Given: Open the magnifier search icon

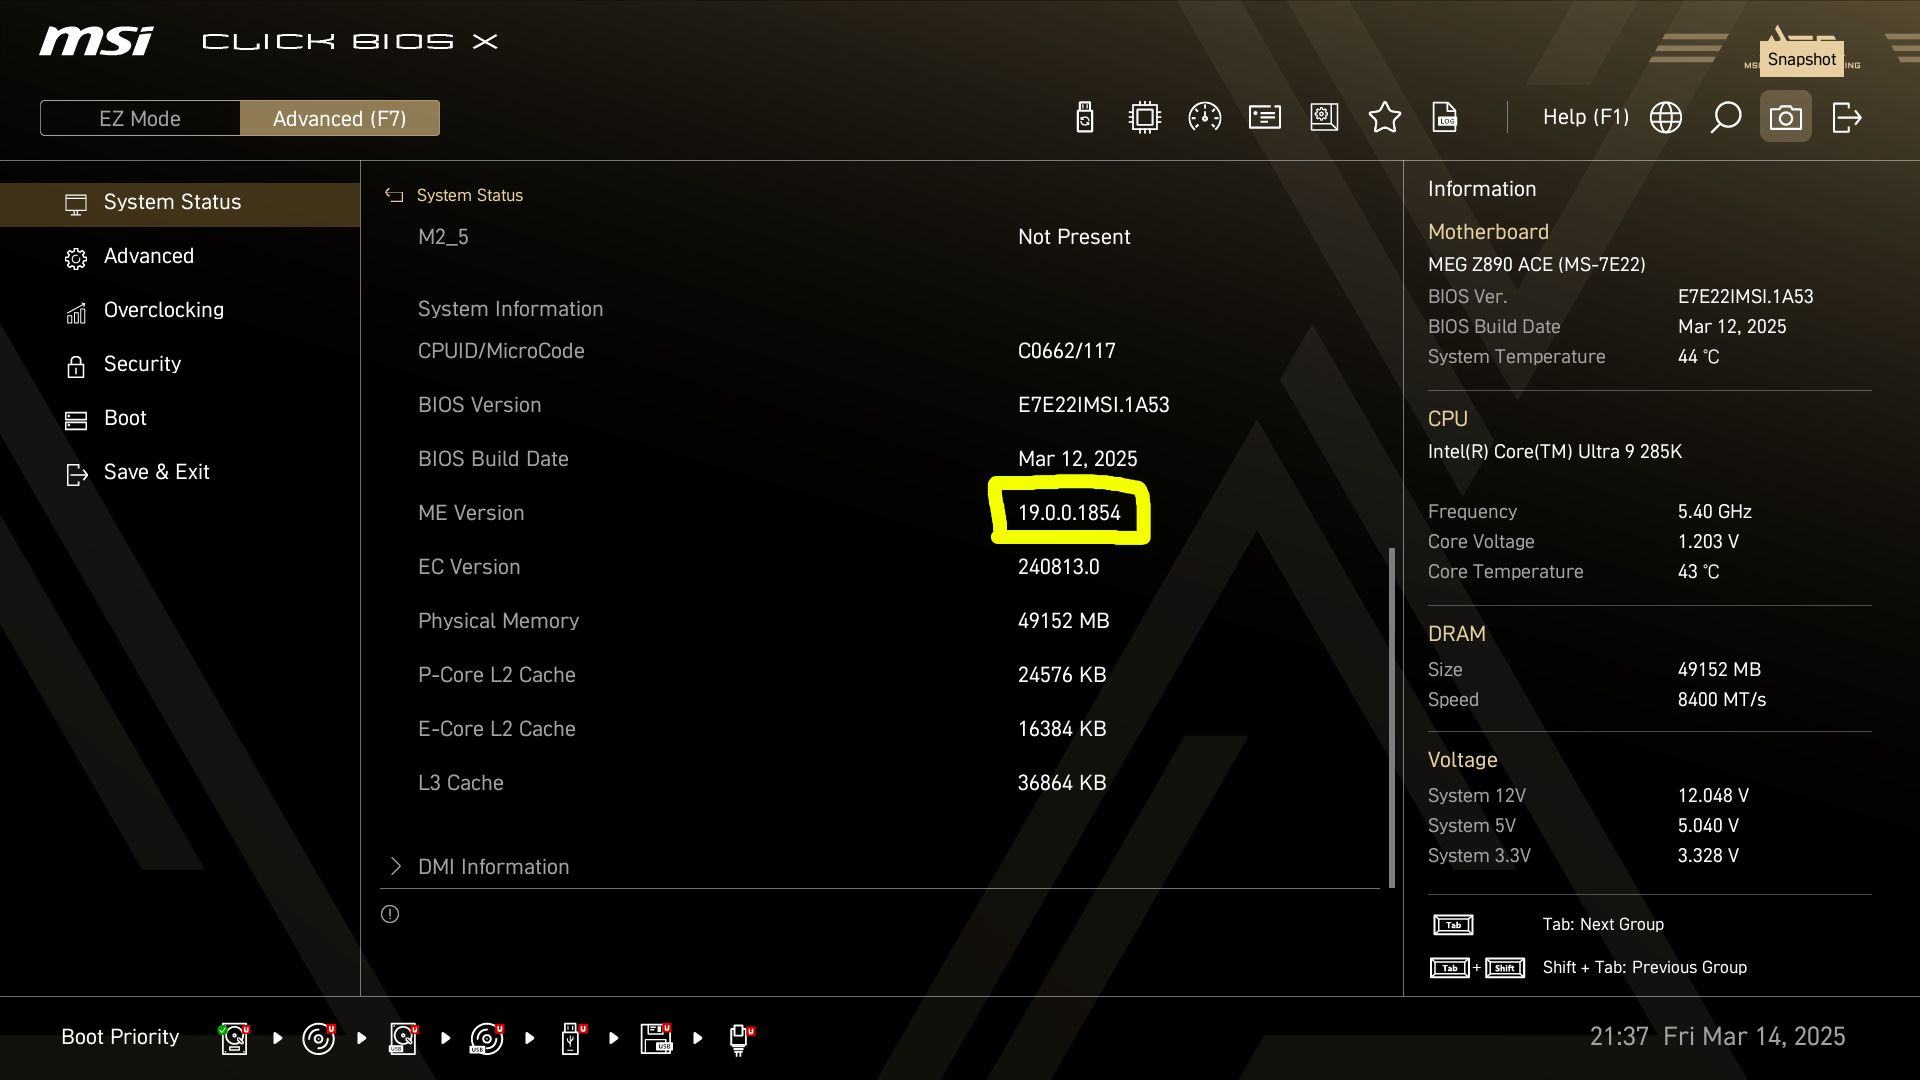Looking at the screenshot, I should (x=1726, y=118).
